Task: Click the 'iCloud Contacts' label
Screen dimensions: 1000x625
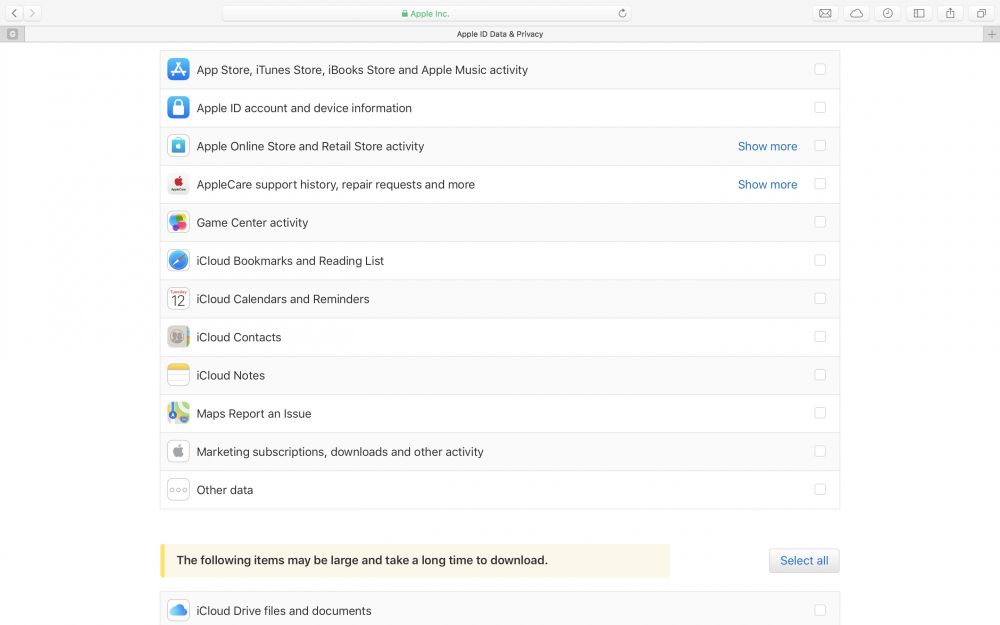Action: 239,337
